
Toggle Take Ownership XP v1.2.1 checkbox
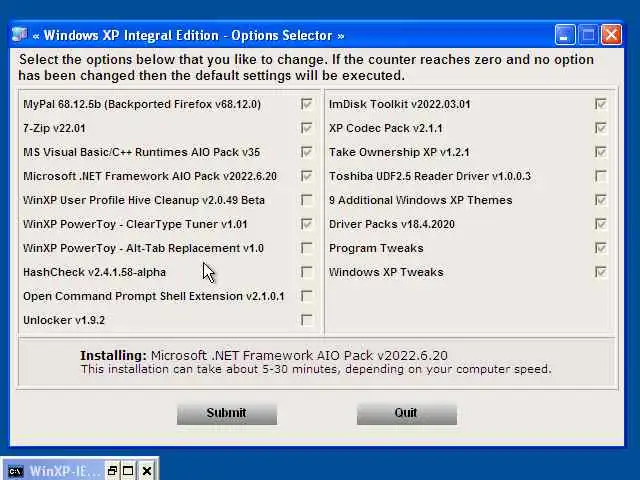tap(601, 152)
